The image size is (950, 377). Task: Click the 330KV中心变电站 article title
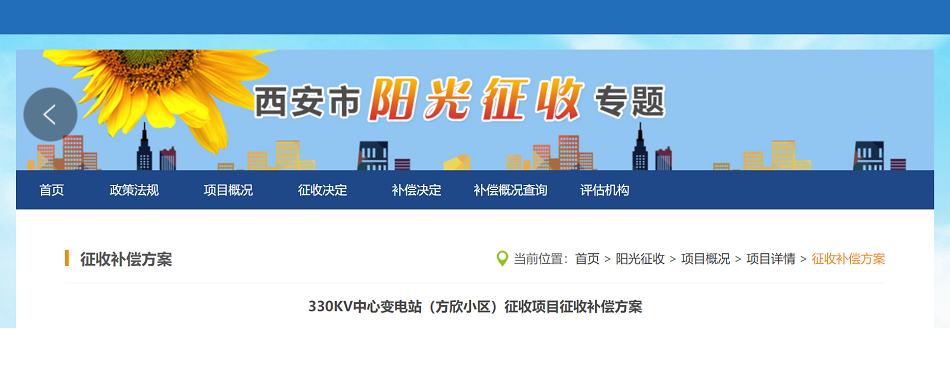pos(475,307)
